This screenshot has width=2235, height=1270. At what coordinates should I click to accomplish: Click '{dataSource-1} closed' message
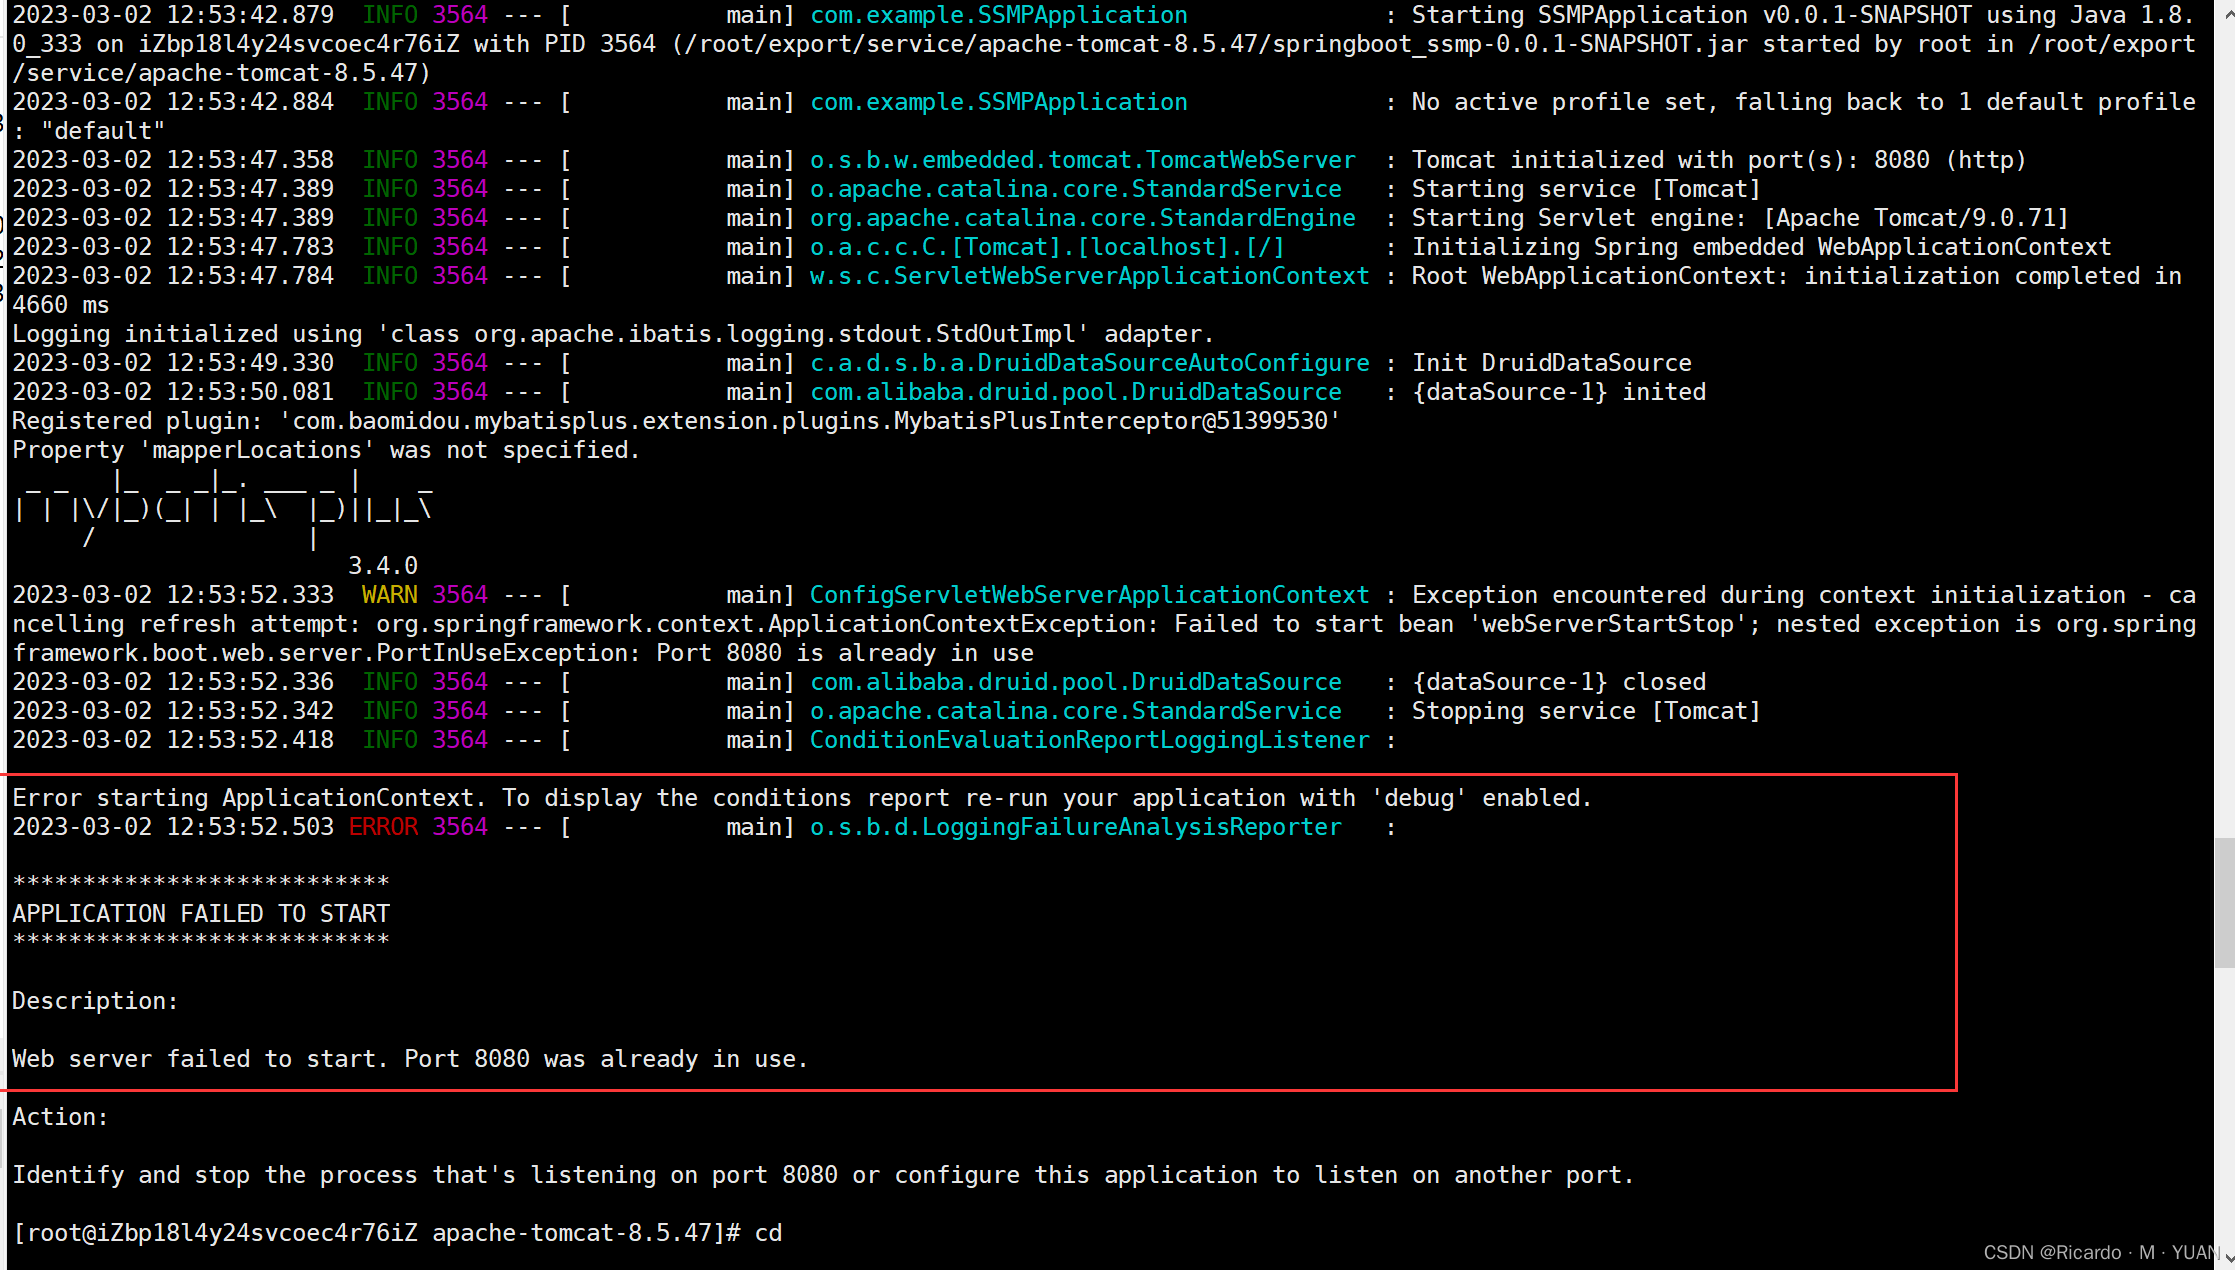[x=1558, y=682]
